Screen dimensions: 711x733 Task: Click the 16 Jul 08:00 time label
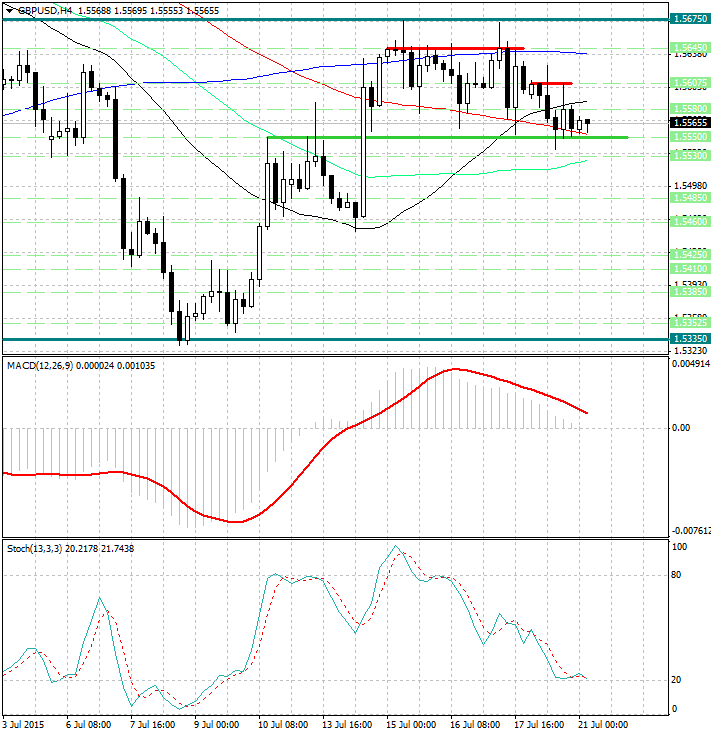click(x=474, y=725)
